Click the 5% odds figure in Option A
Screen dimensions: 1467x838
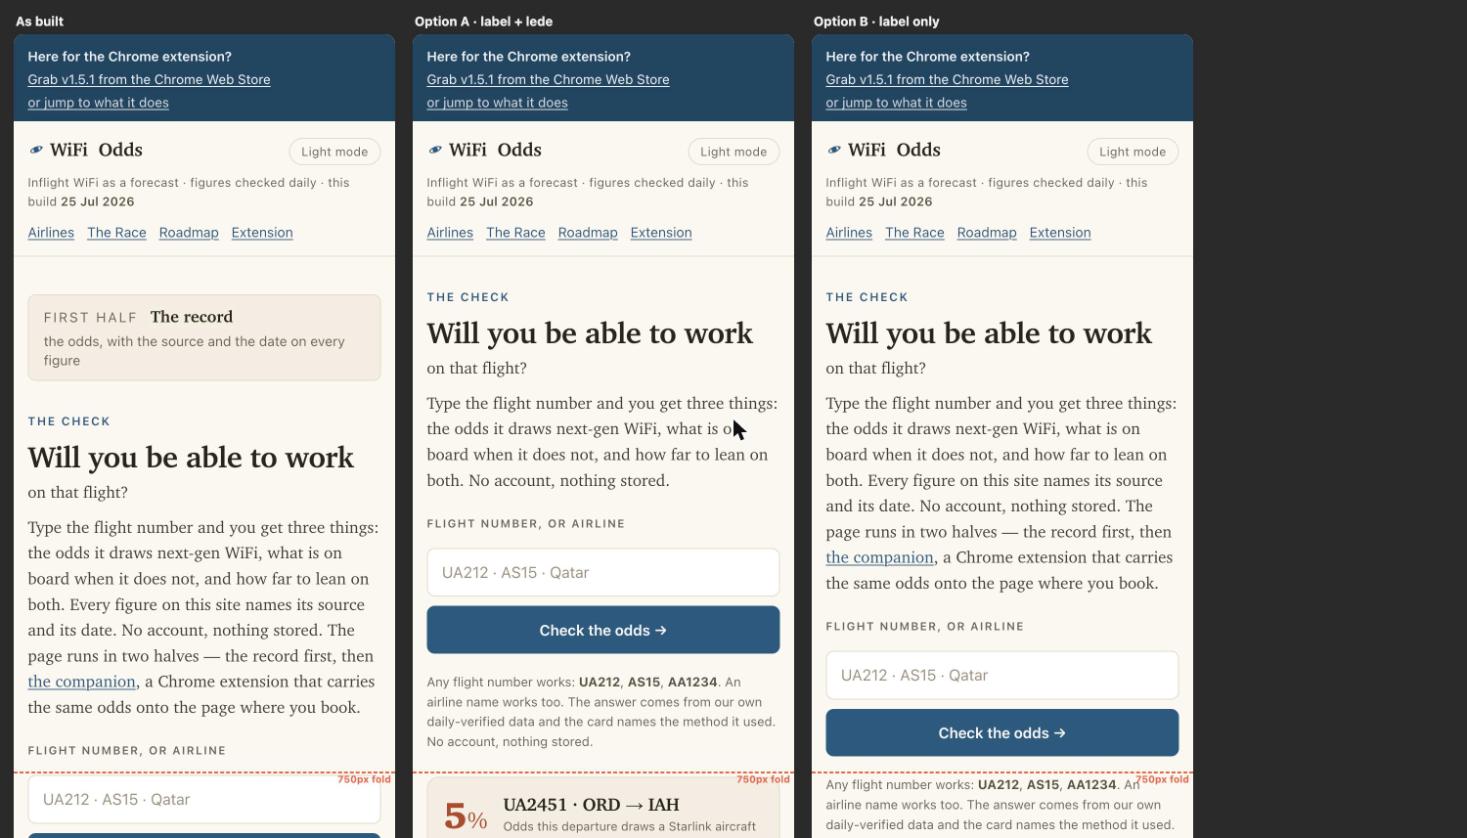466,817
